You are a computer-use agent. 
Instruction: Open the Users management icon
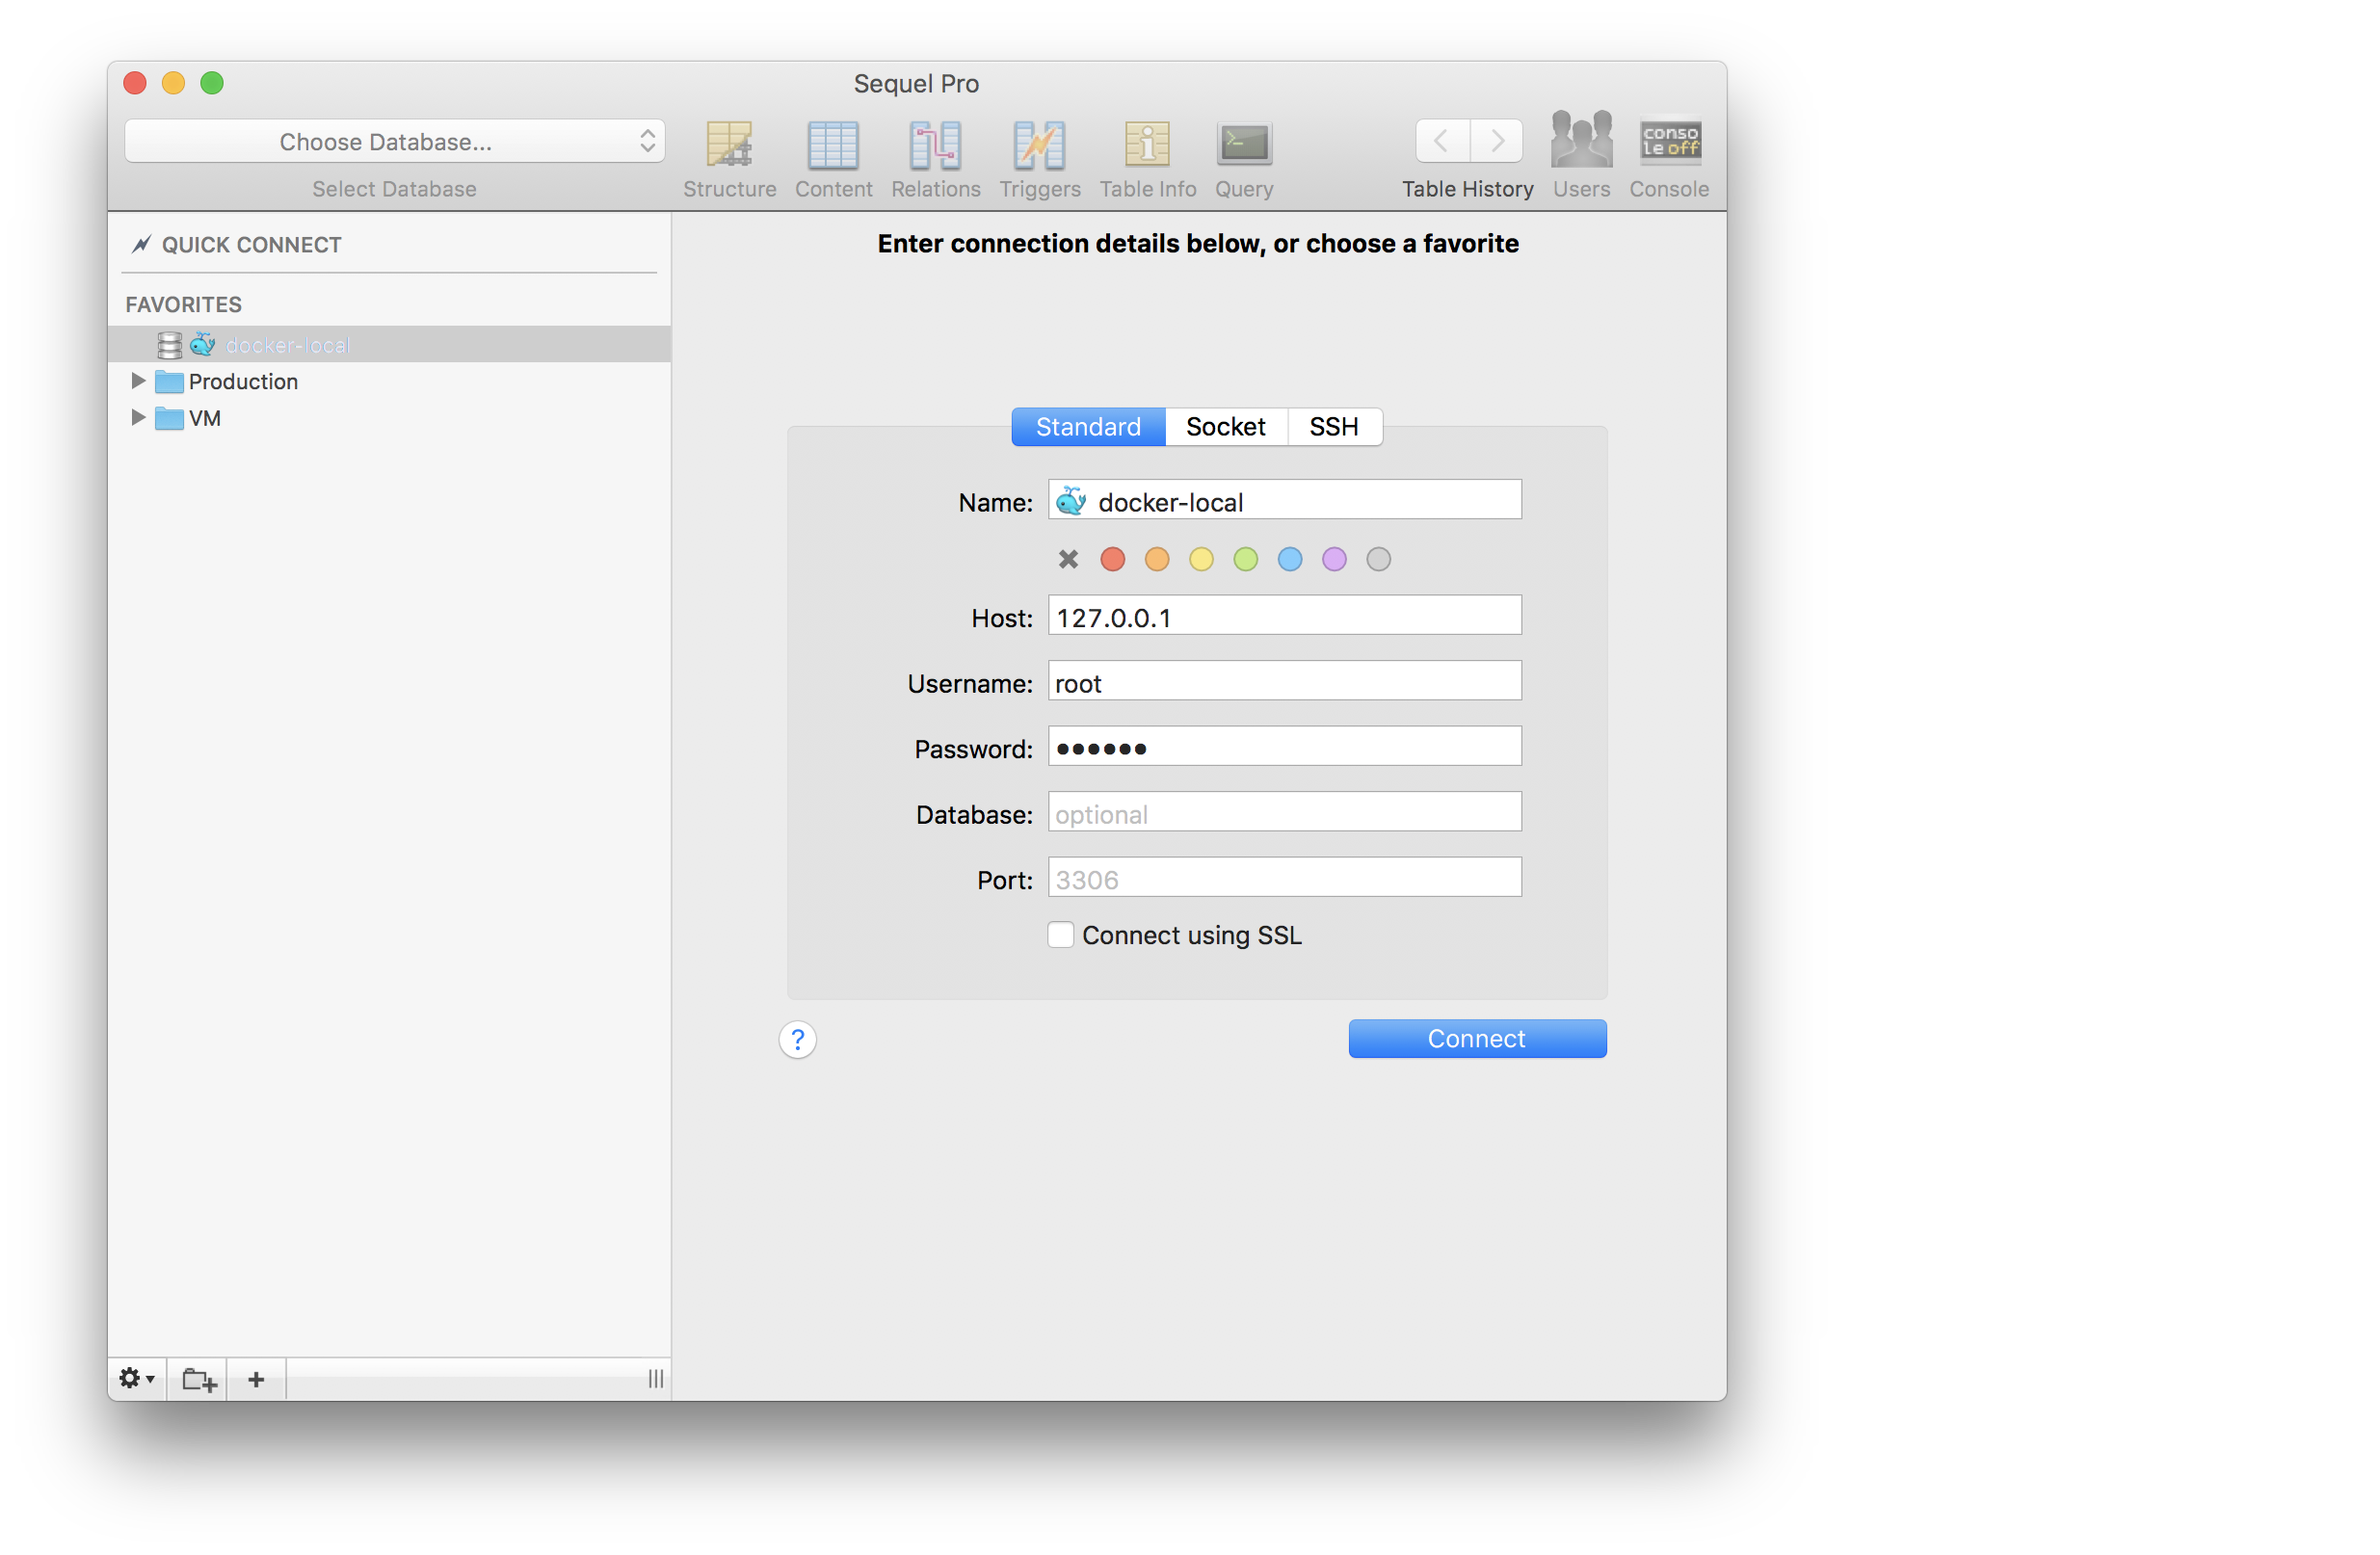pyautogui.click(x=1580, y=140)
